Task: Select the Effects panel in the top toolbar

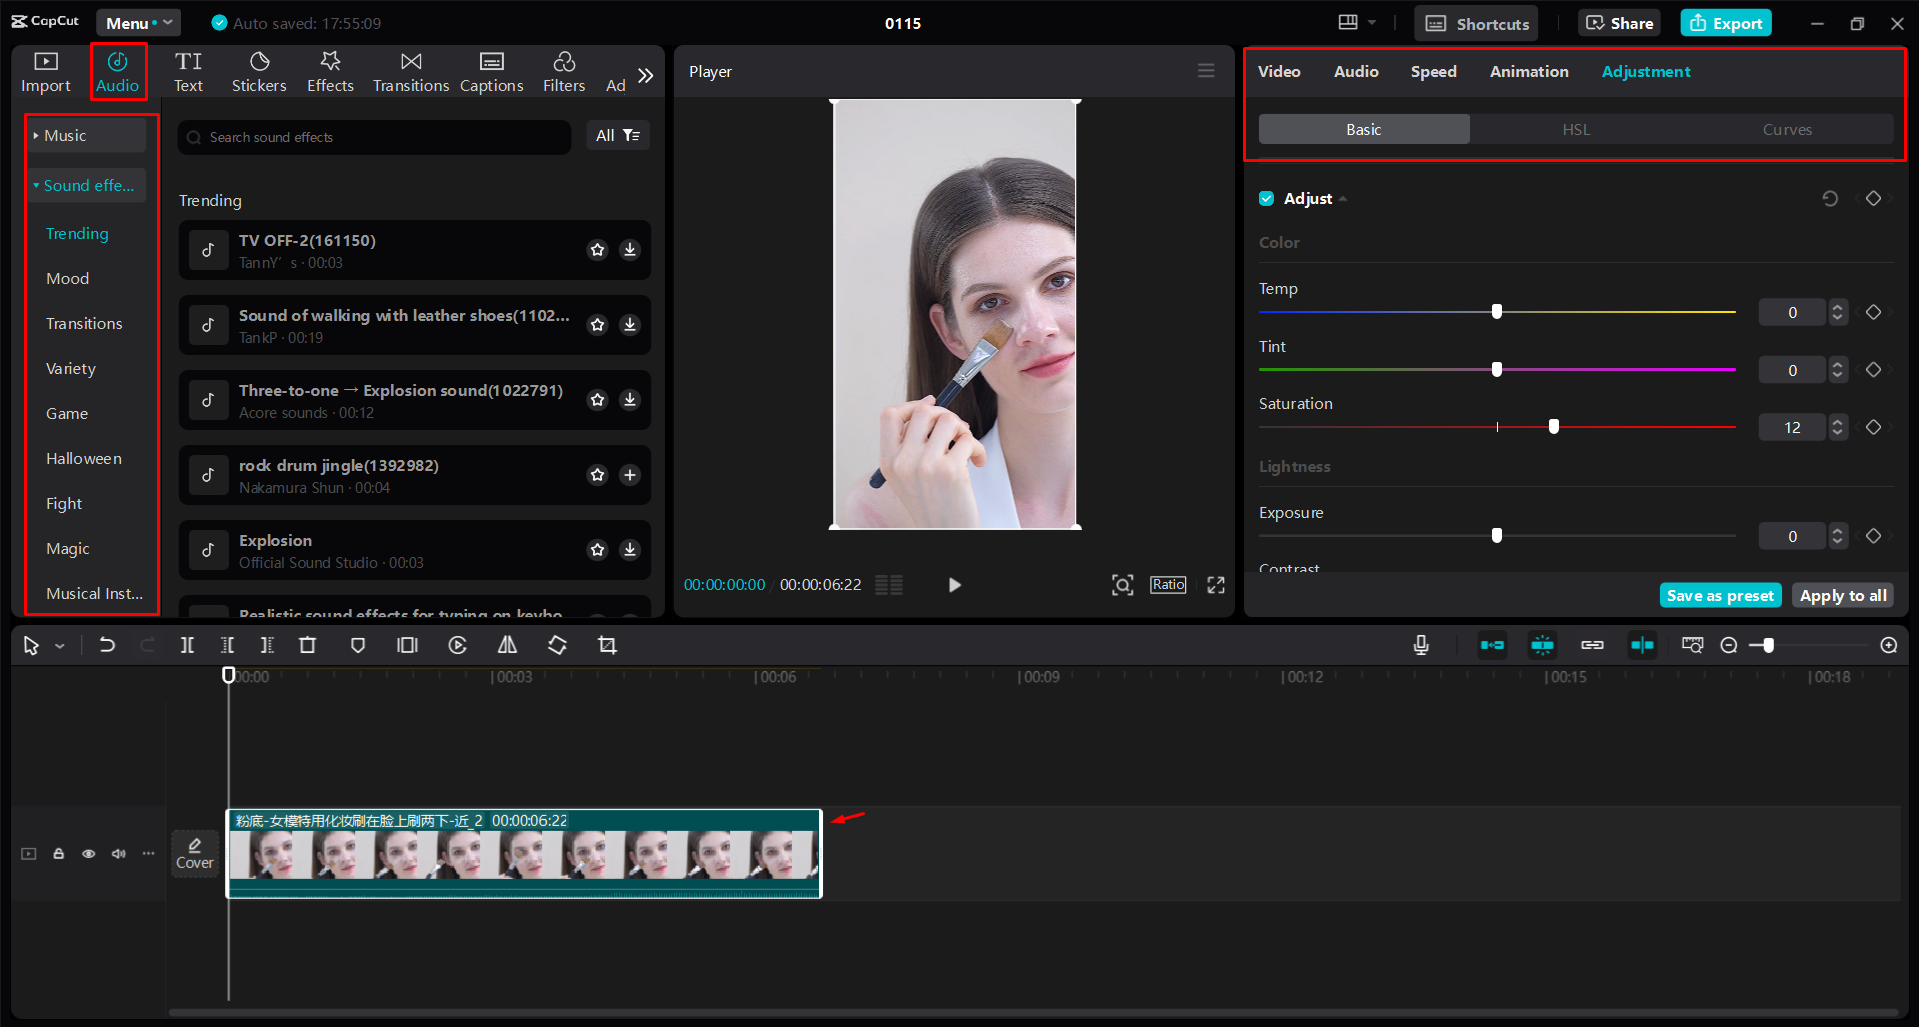Action: pyautogui.click(x=330, y=70)
